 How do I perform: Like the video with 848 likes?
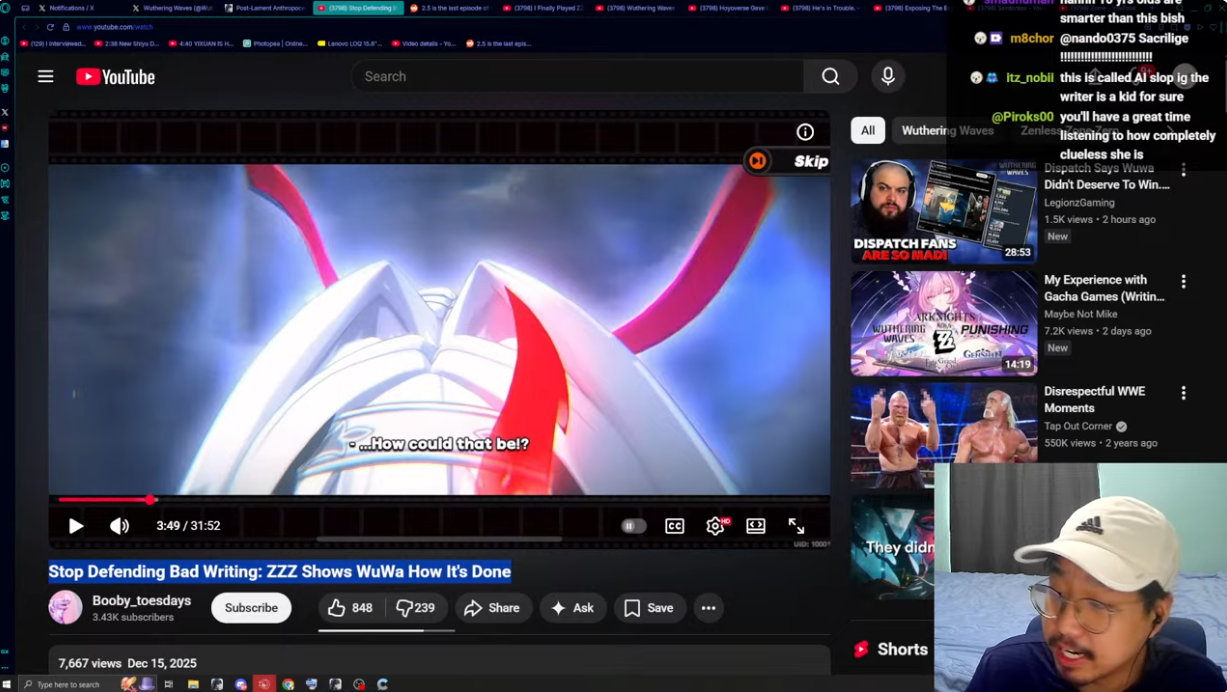point(350,608)
